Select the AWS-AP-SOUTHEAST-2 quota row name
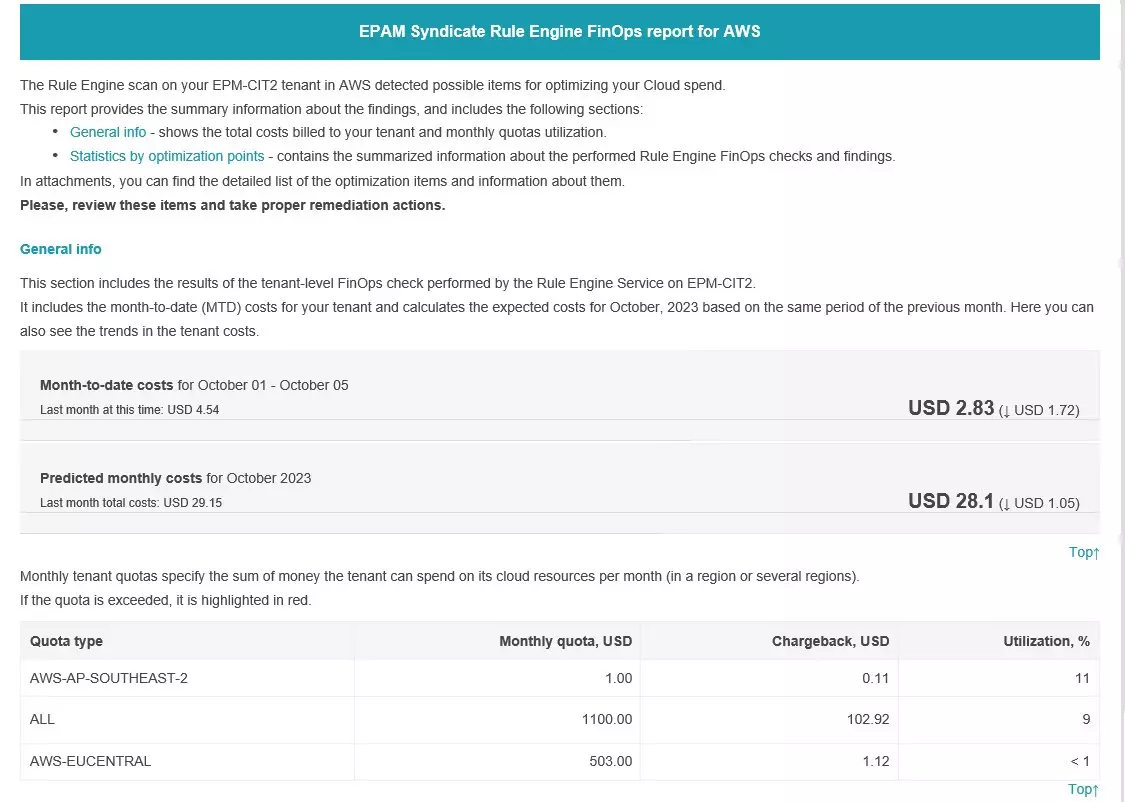This screenshot has width=1125, height=802. [x=109, y=679]
